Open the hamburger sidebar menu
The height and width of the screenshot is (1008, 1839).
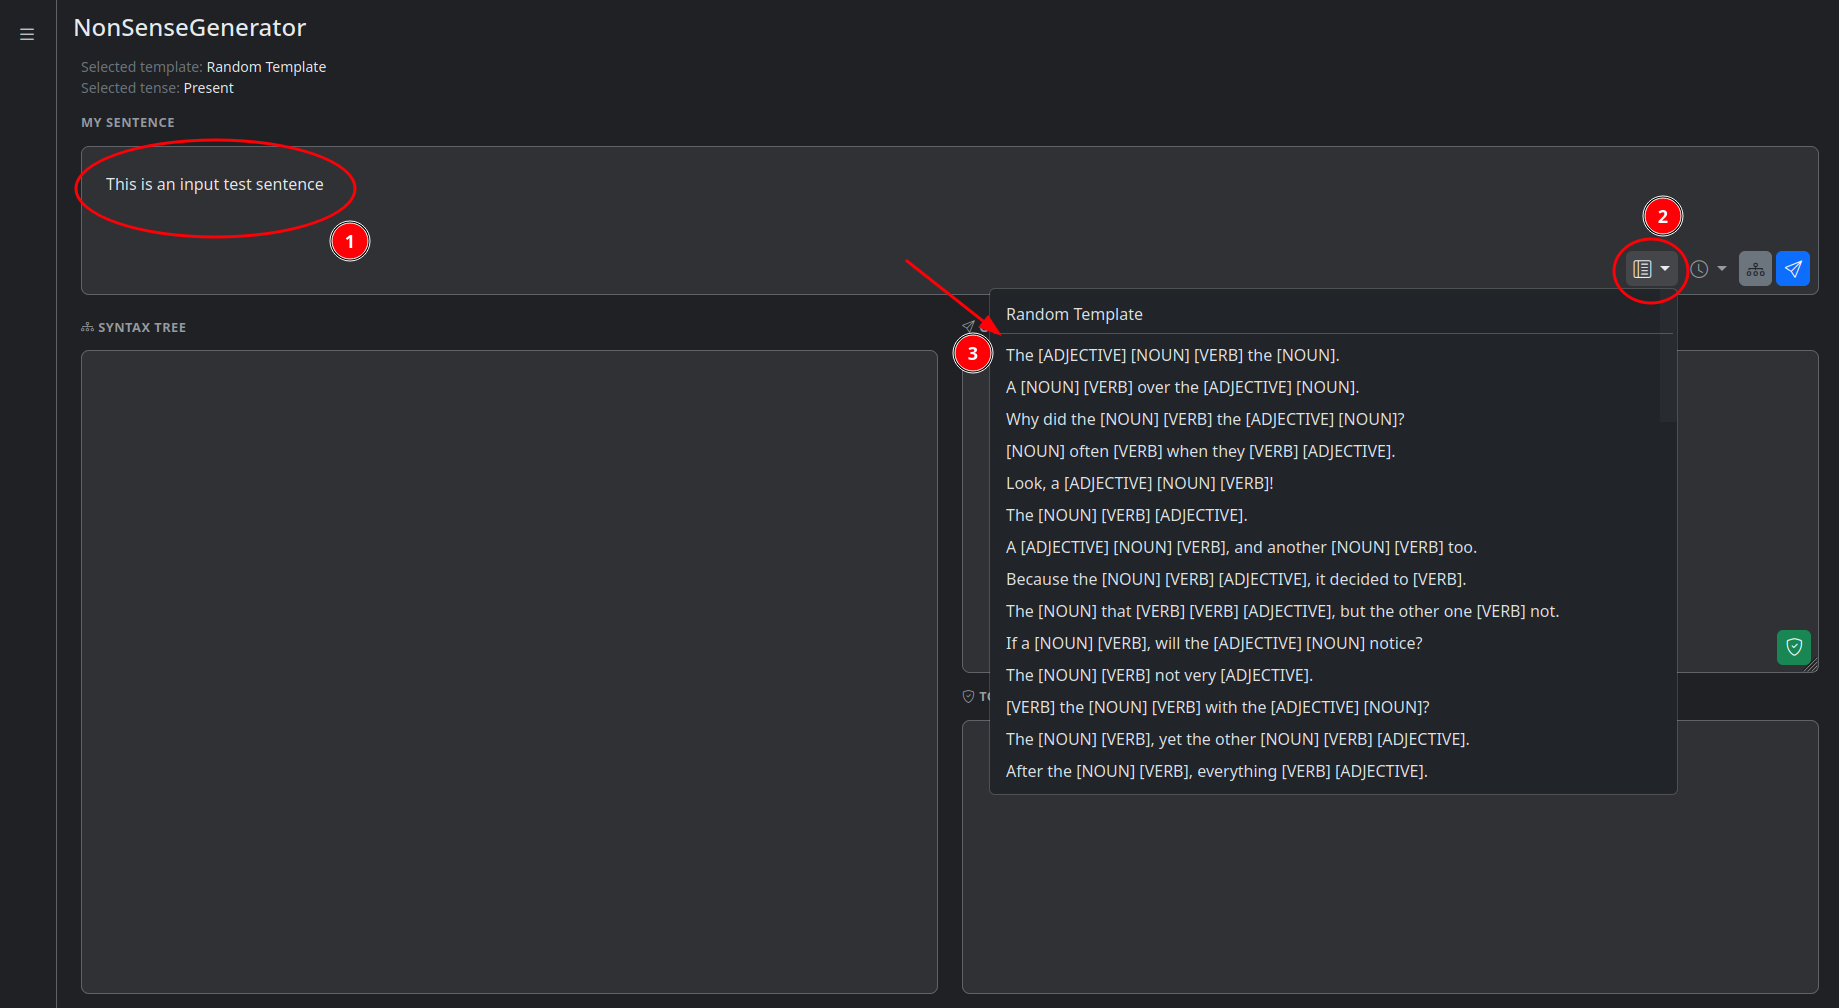point(27,34)
